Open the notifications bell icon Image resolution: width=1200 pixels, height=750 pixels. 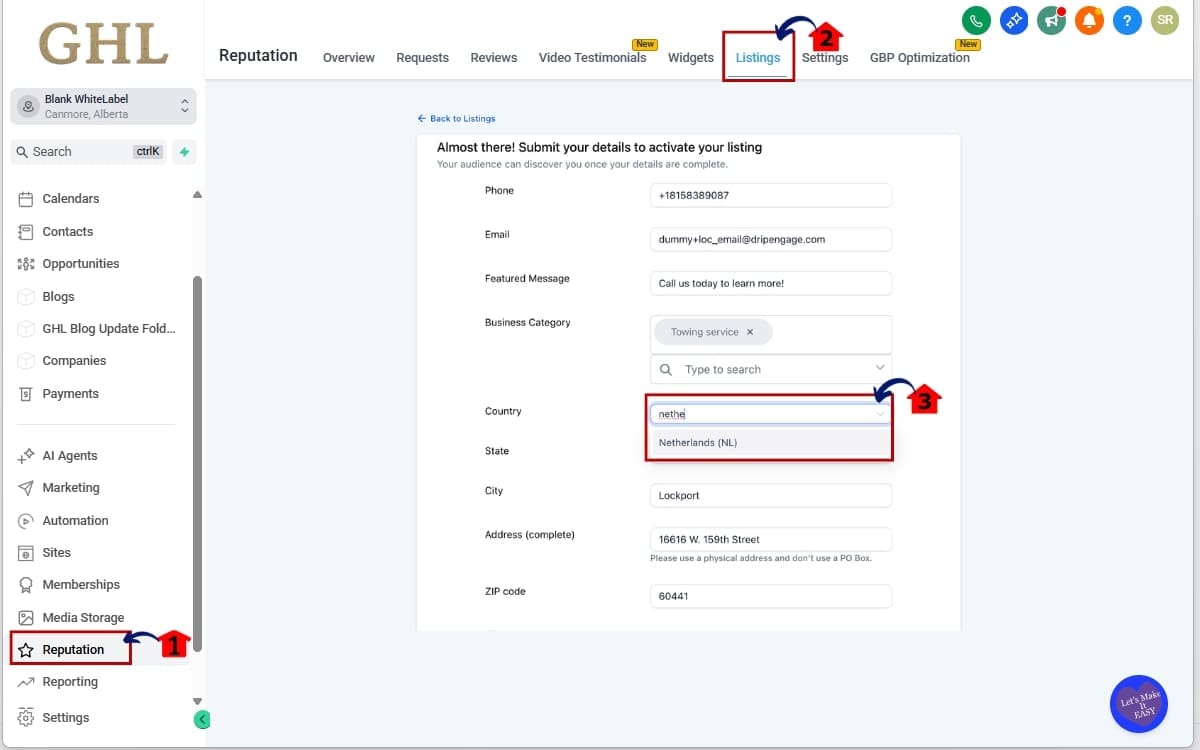click(x=1089, y=20)
